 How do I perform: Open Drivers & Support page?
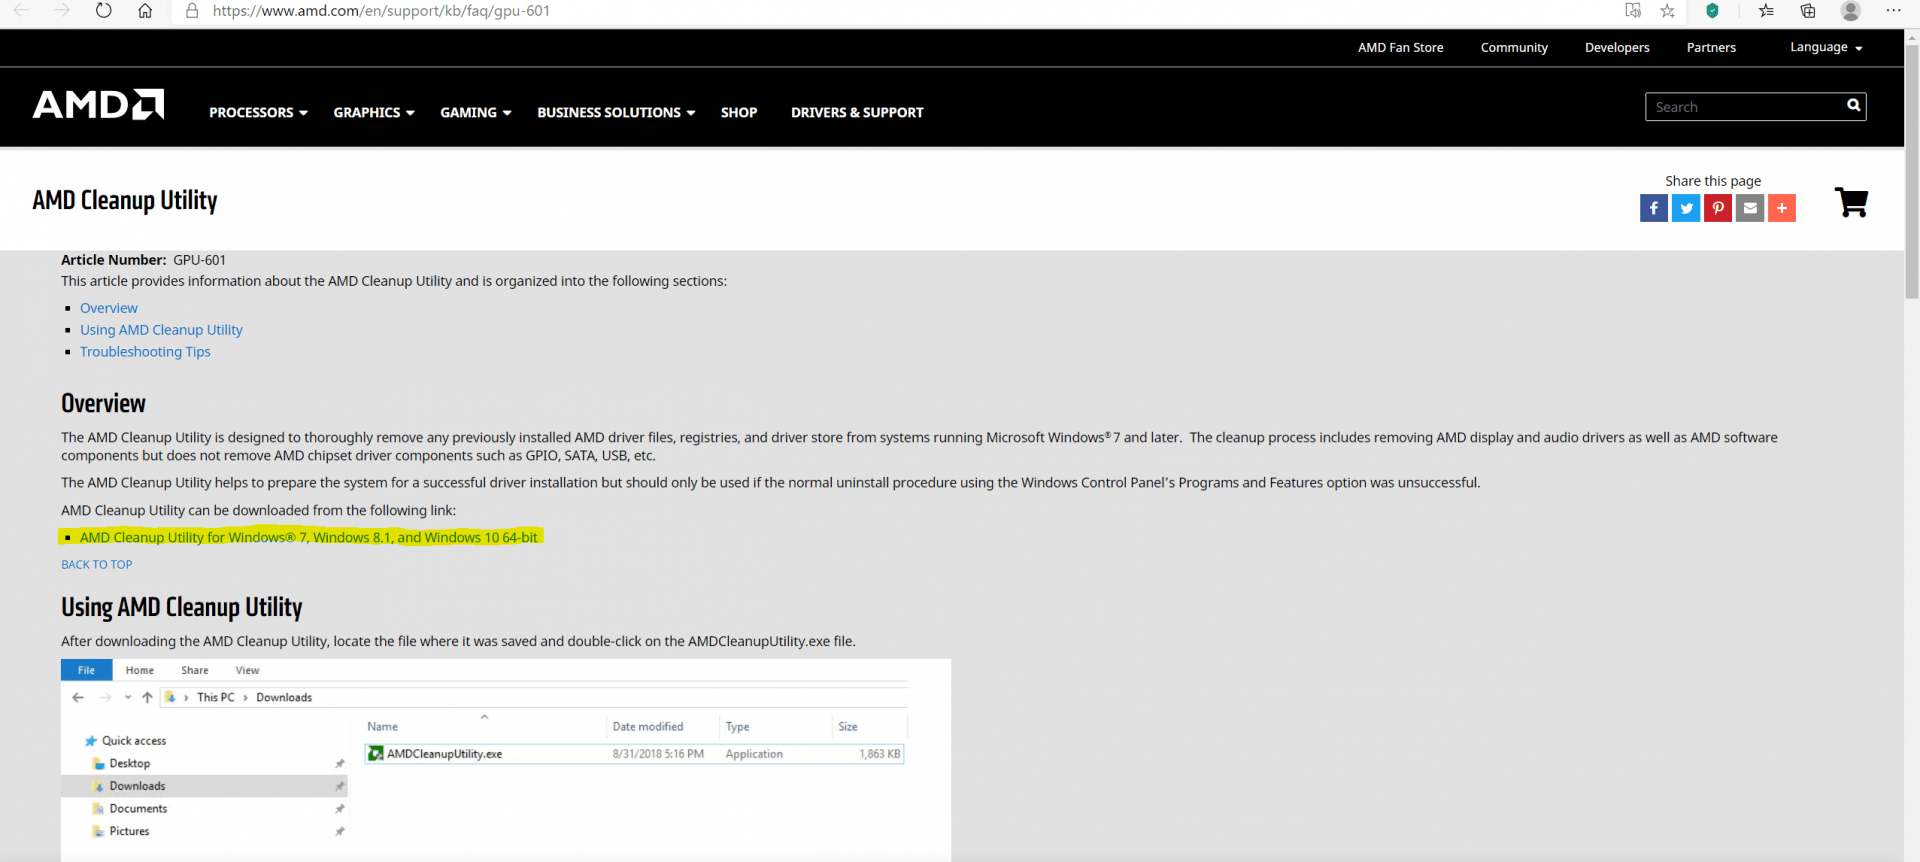(857, 113)
